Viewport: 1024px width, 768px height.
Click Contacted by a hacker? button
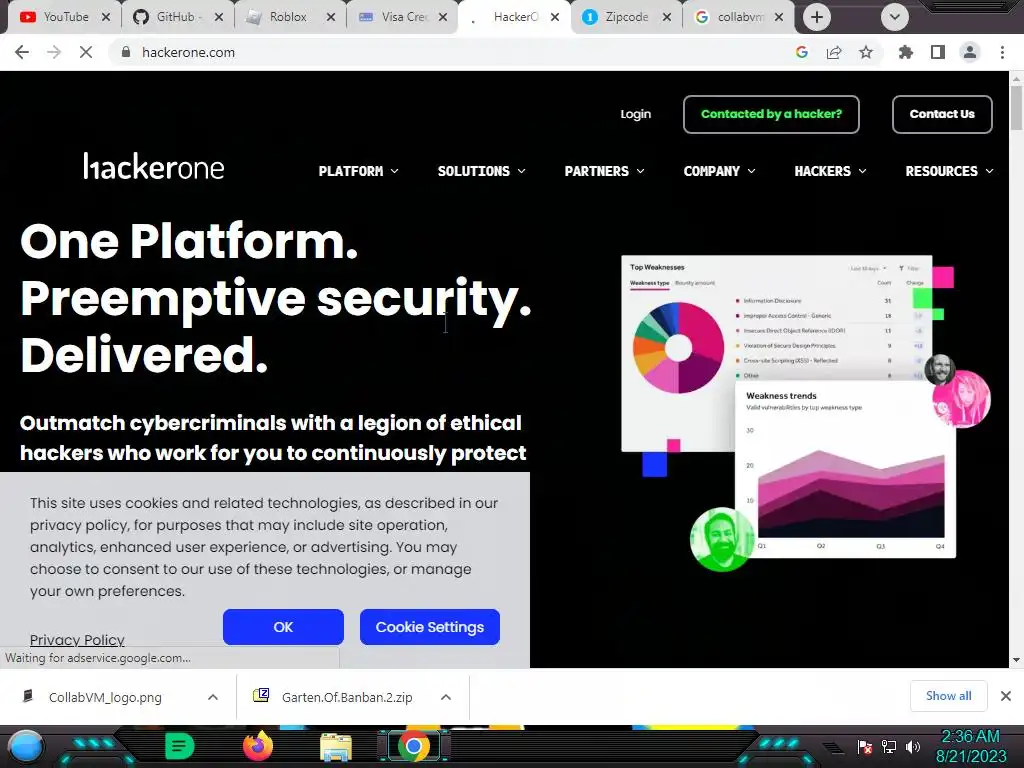771,114
